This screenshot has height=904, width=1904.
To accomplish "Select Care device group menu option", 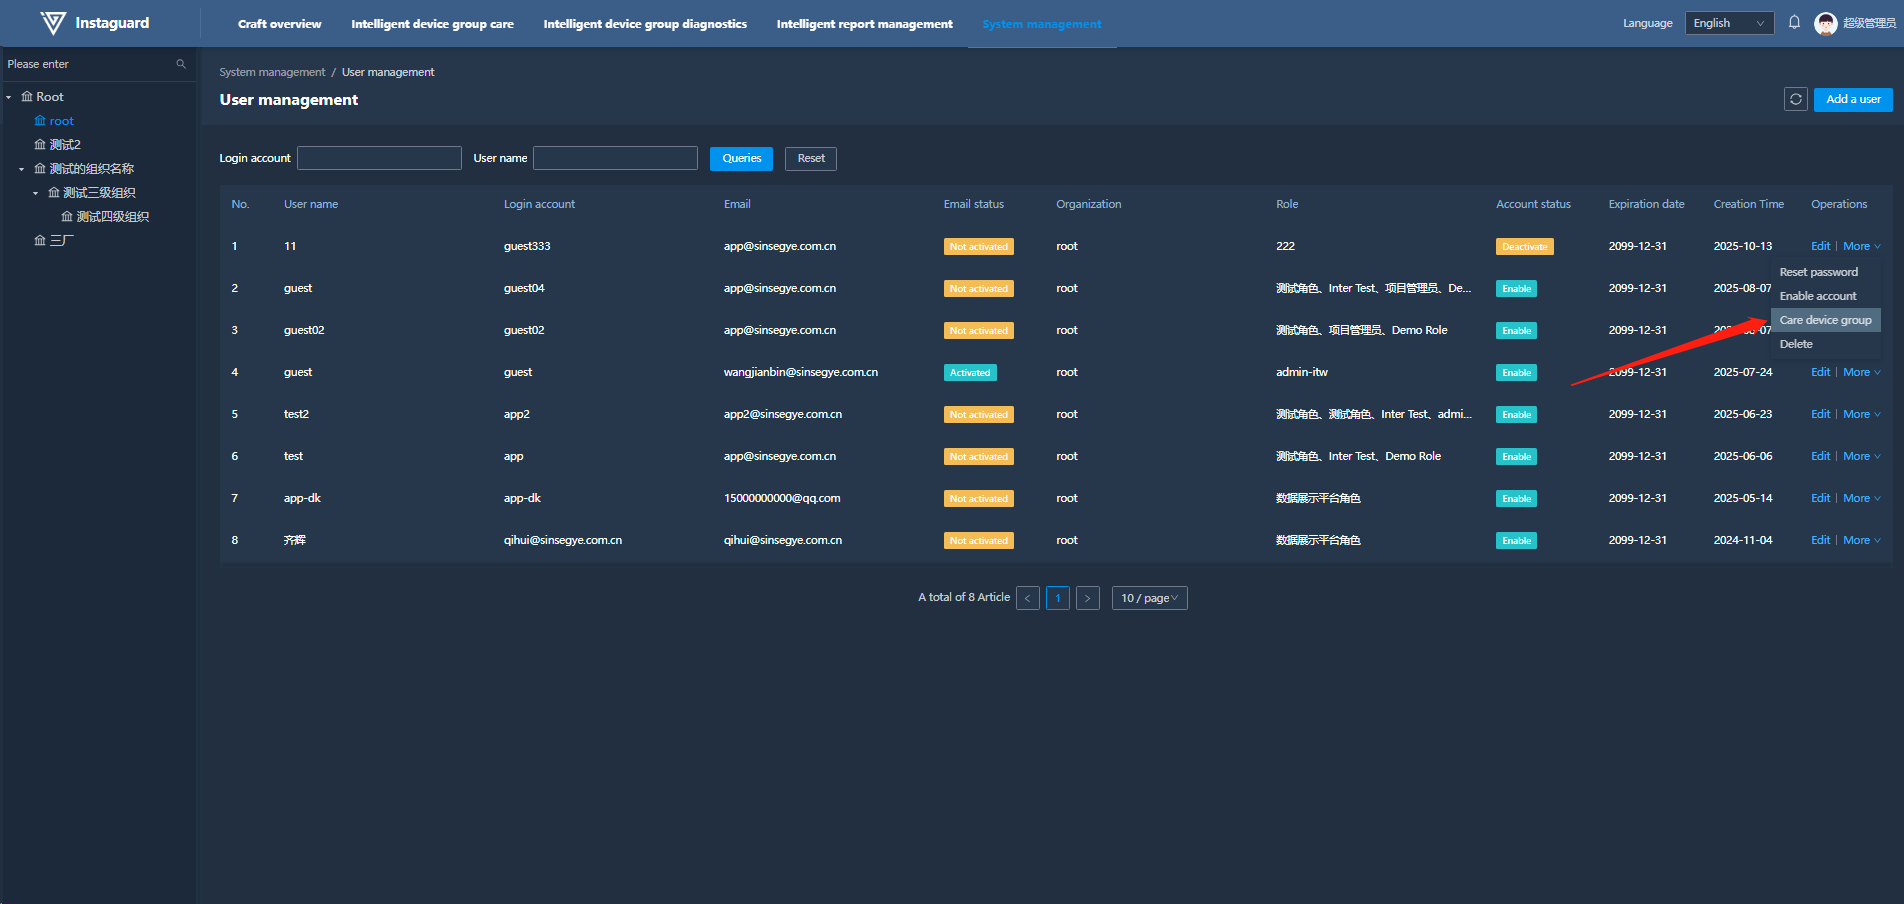I will click(1825, 320).
